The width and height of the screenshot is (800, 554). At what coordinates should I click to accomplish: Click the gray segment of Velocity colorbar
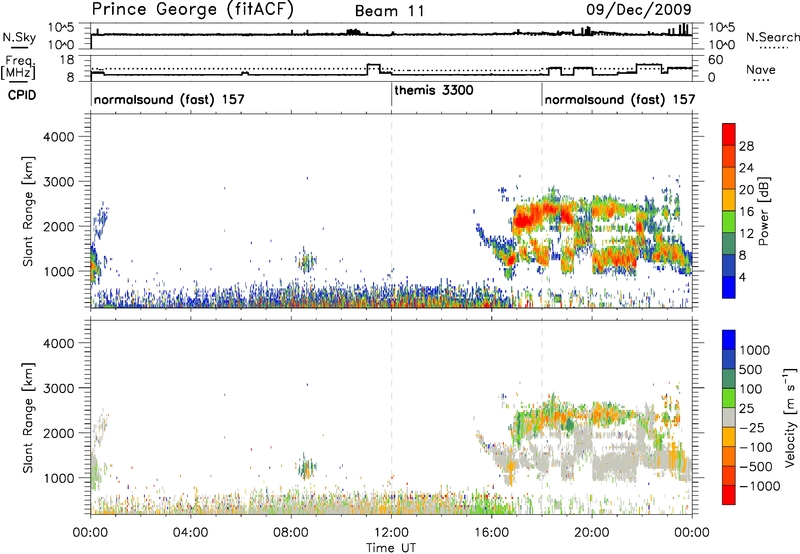pos(729,418)
